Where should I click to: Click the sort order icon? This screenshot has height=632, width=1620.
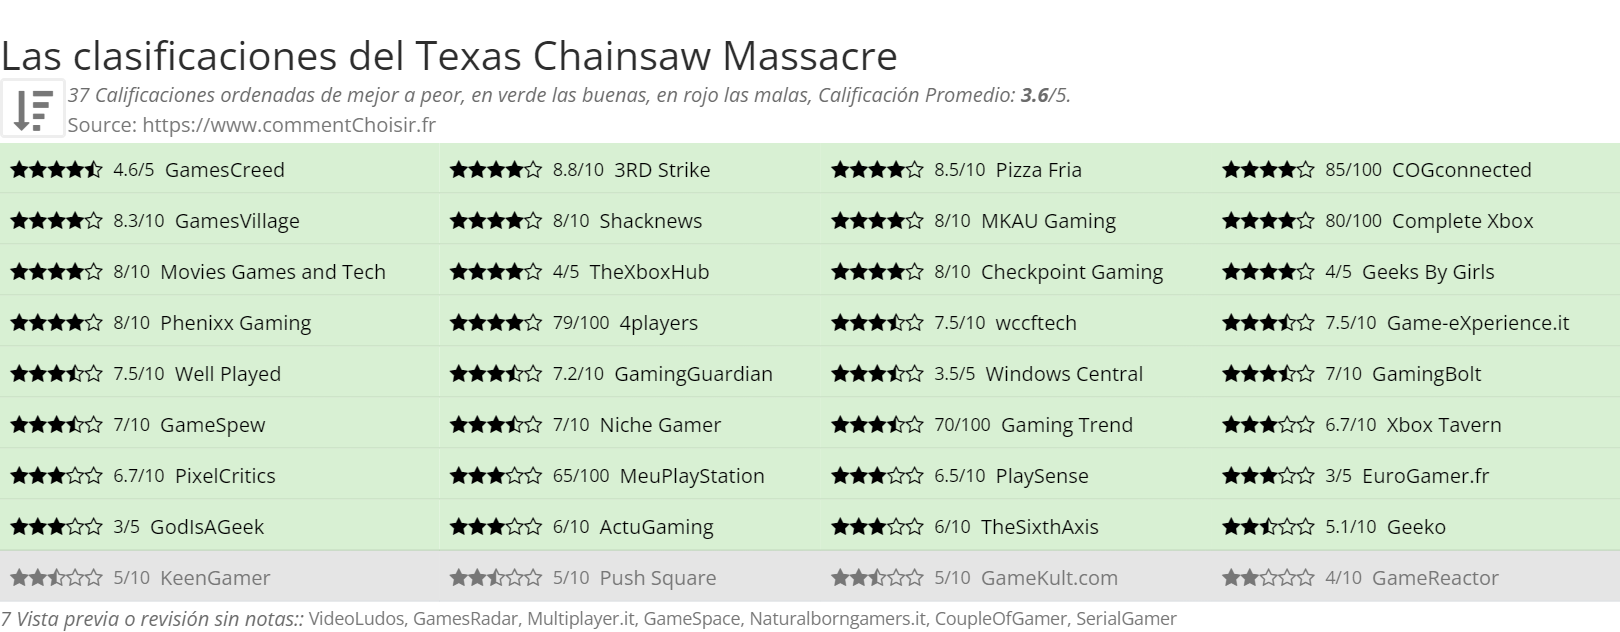click(33, 109)
